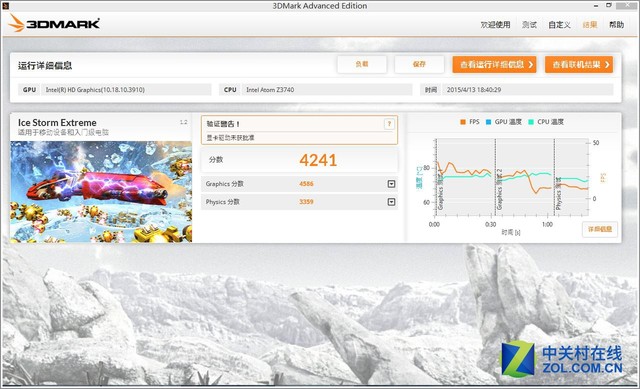Image resolution: width=640 pixels, height=389 pixels.
Task: Click 详细信息 button under the chart
Action: [x=600, y=229]
